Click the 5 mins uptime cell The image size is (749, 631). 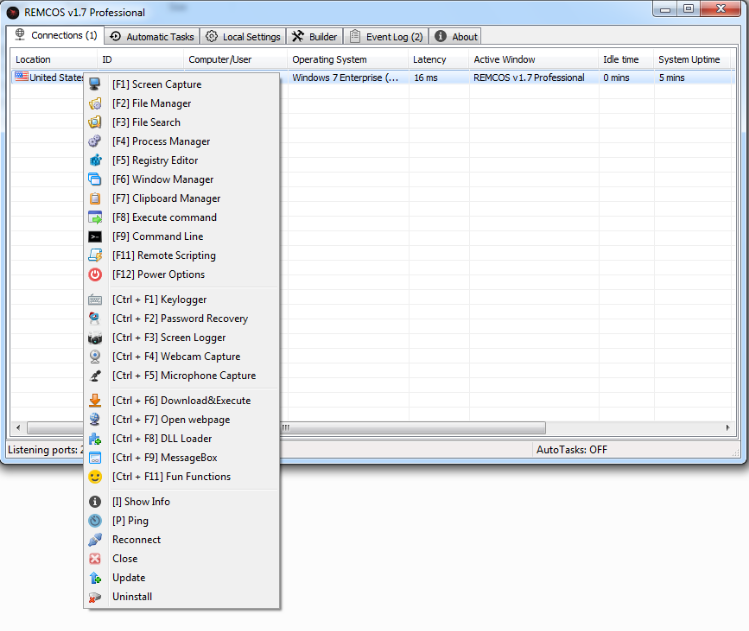point(692,77)
